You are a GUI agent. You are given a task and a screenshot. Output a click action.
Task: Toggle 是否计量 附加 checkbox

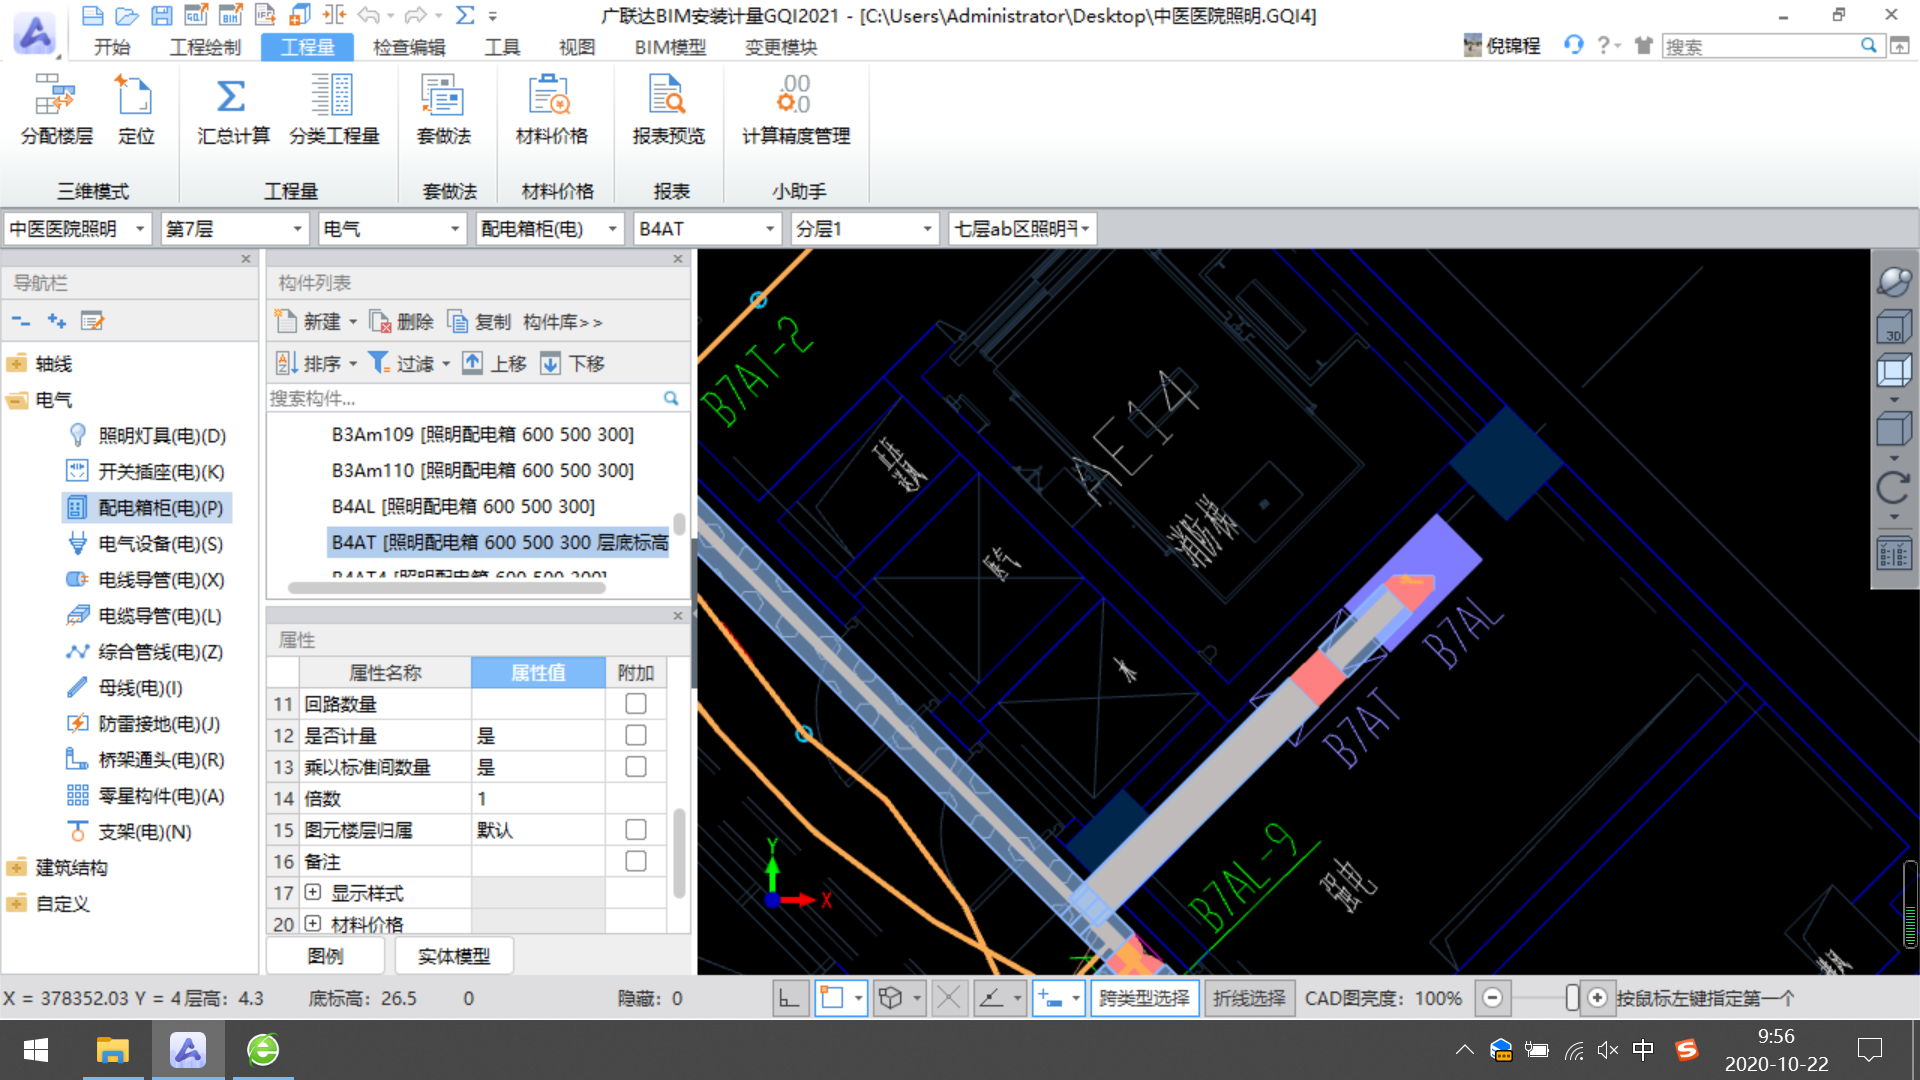click(636, 735)
